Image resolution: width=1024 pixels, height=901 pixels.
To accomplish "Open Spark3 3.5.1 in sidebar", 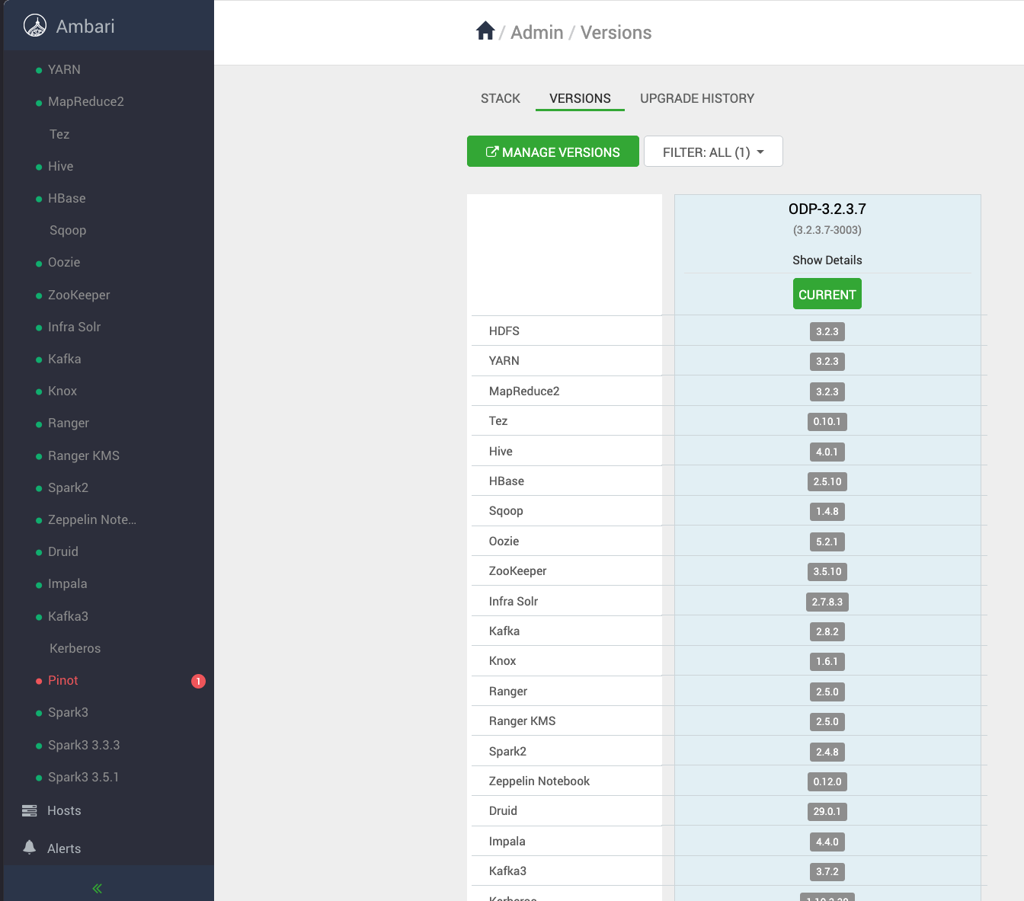I will point(83,776).
